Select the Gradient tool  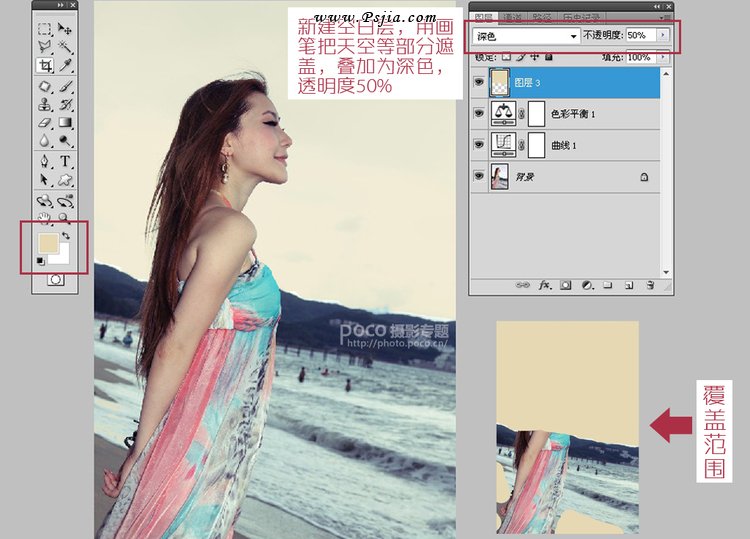(x=66, y=123)
